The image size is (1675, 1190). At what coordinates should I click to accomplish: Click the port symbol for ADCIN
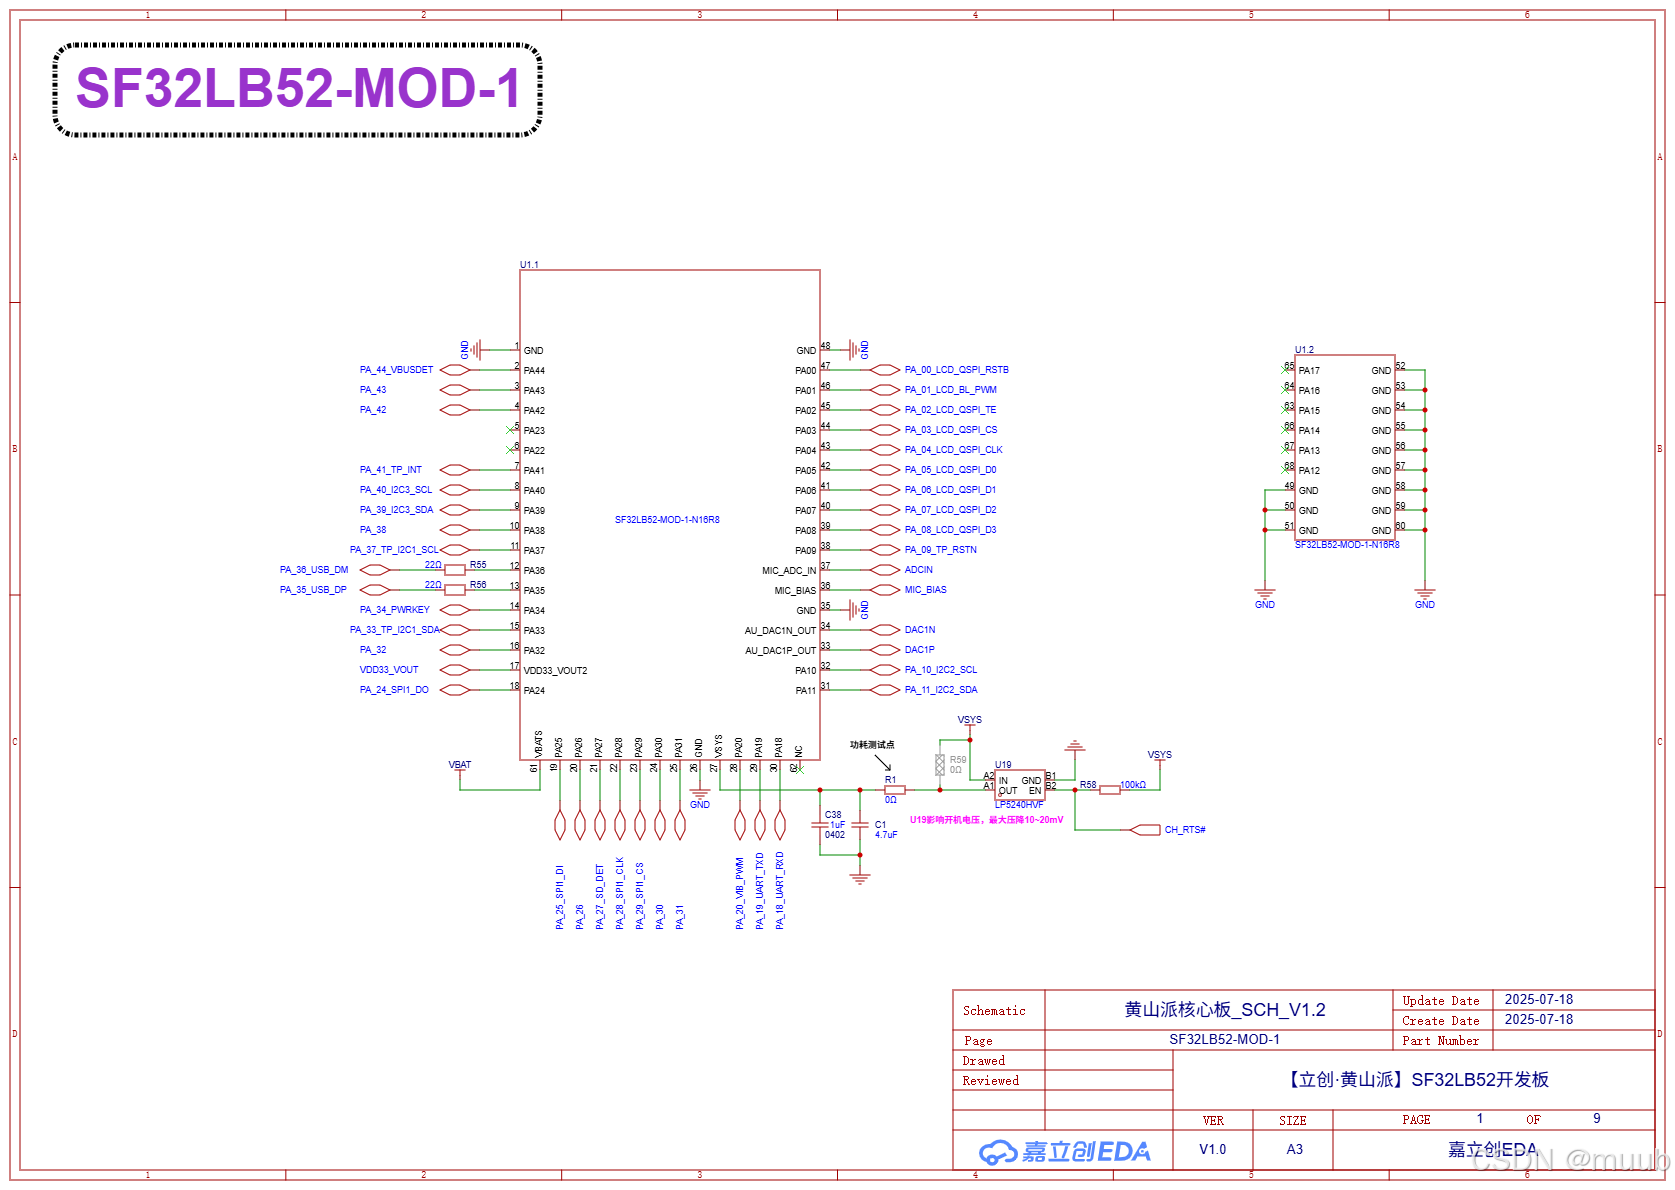pyautogui.click(x=885, y=570)
